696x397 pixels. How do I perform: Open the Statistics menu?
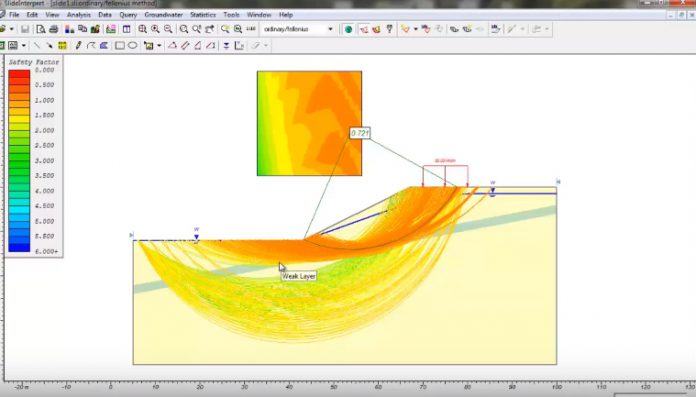(x=203, y=15)
